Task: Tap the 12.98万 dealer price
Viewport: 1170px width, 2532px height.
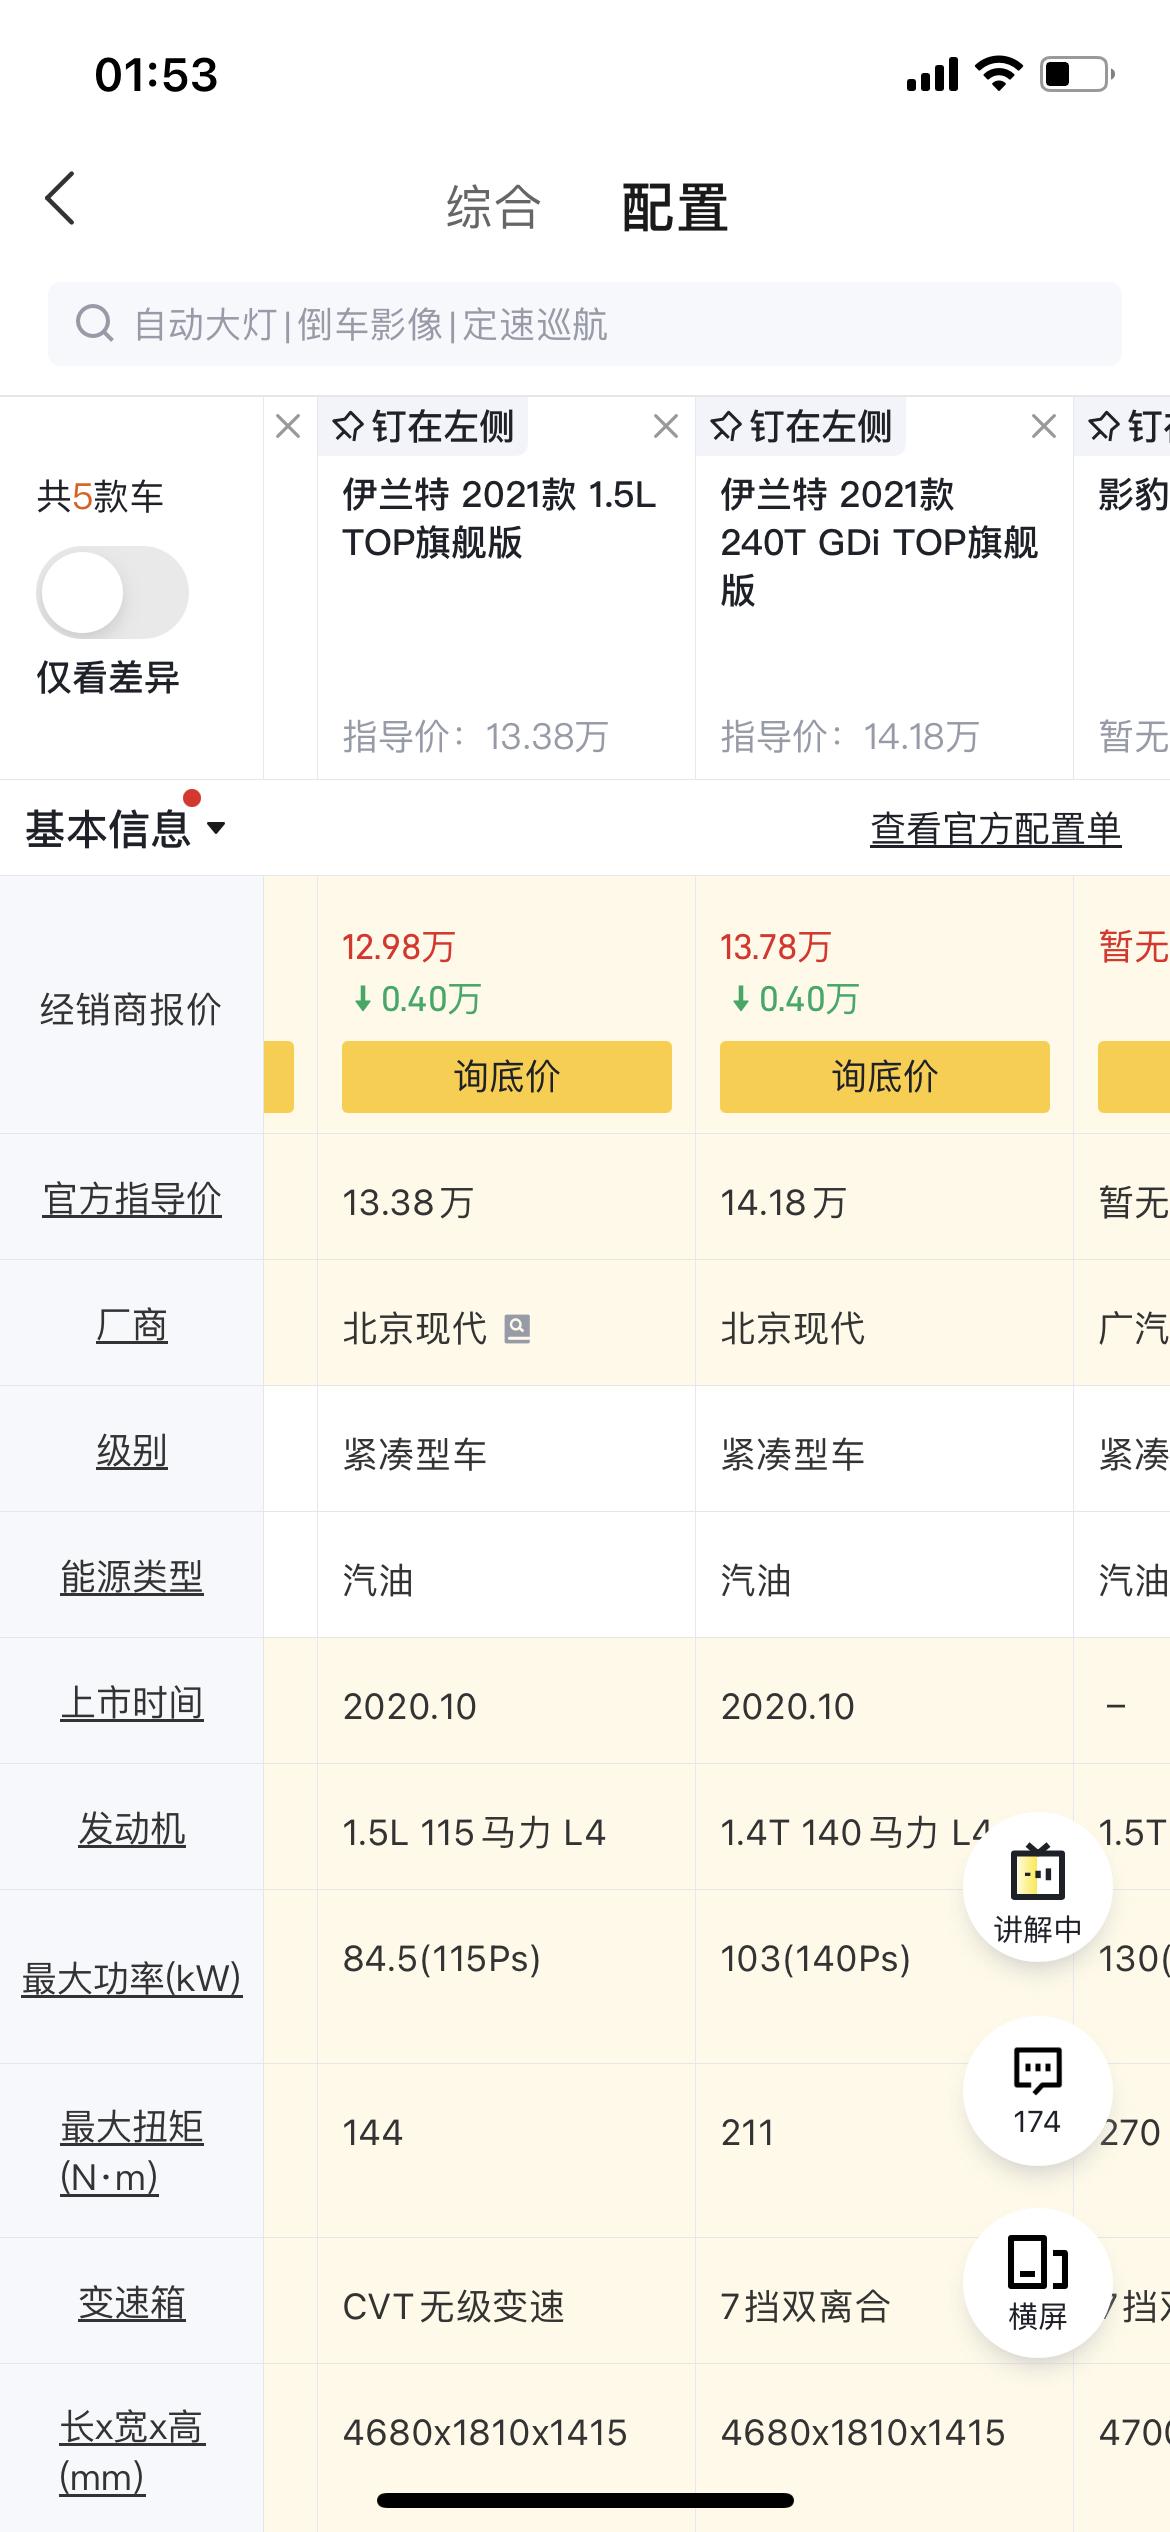Action: coord(399,947)
